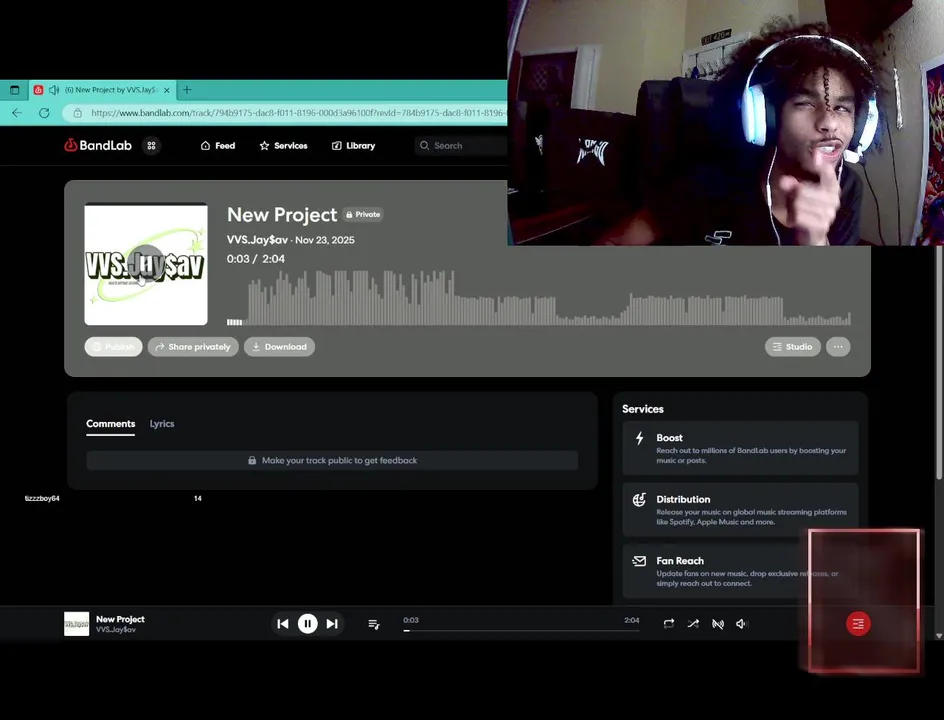Image resolution: width=944 pixels, height=720 pixels.
Task: Open the Distribution service card
Action: pos(740,509)
